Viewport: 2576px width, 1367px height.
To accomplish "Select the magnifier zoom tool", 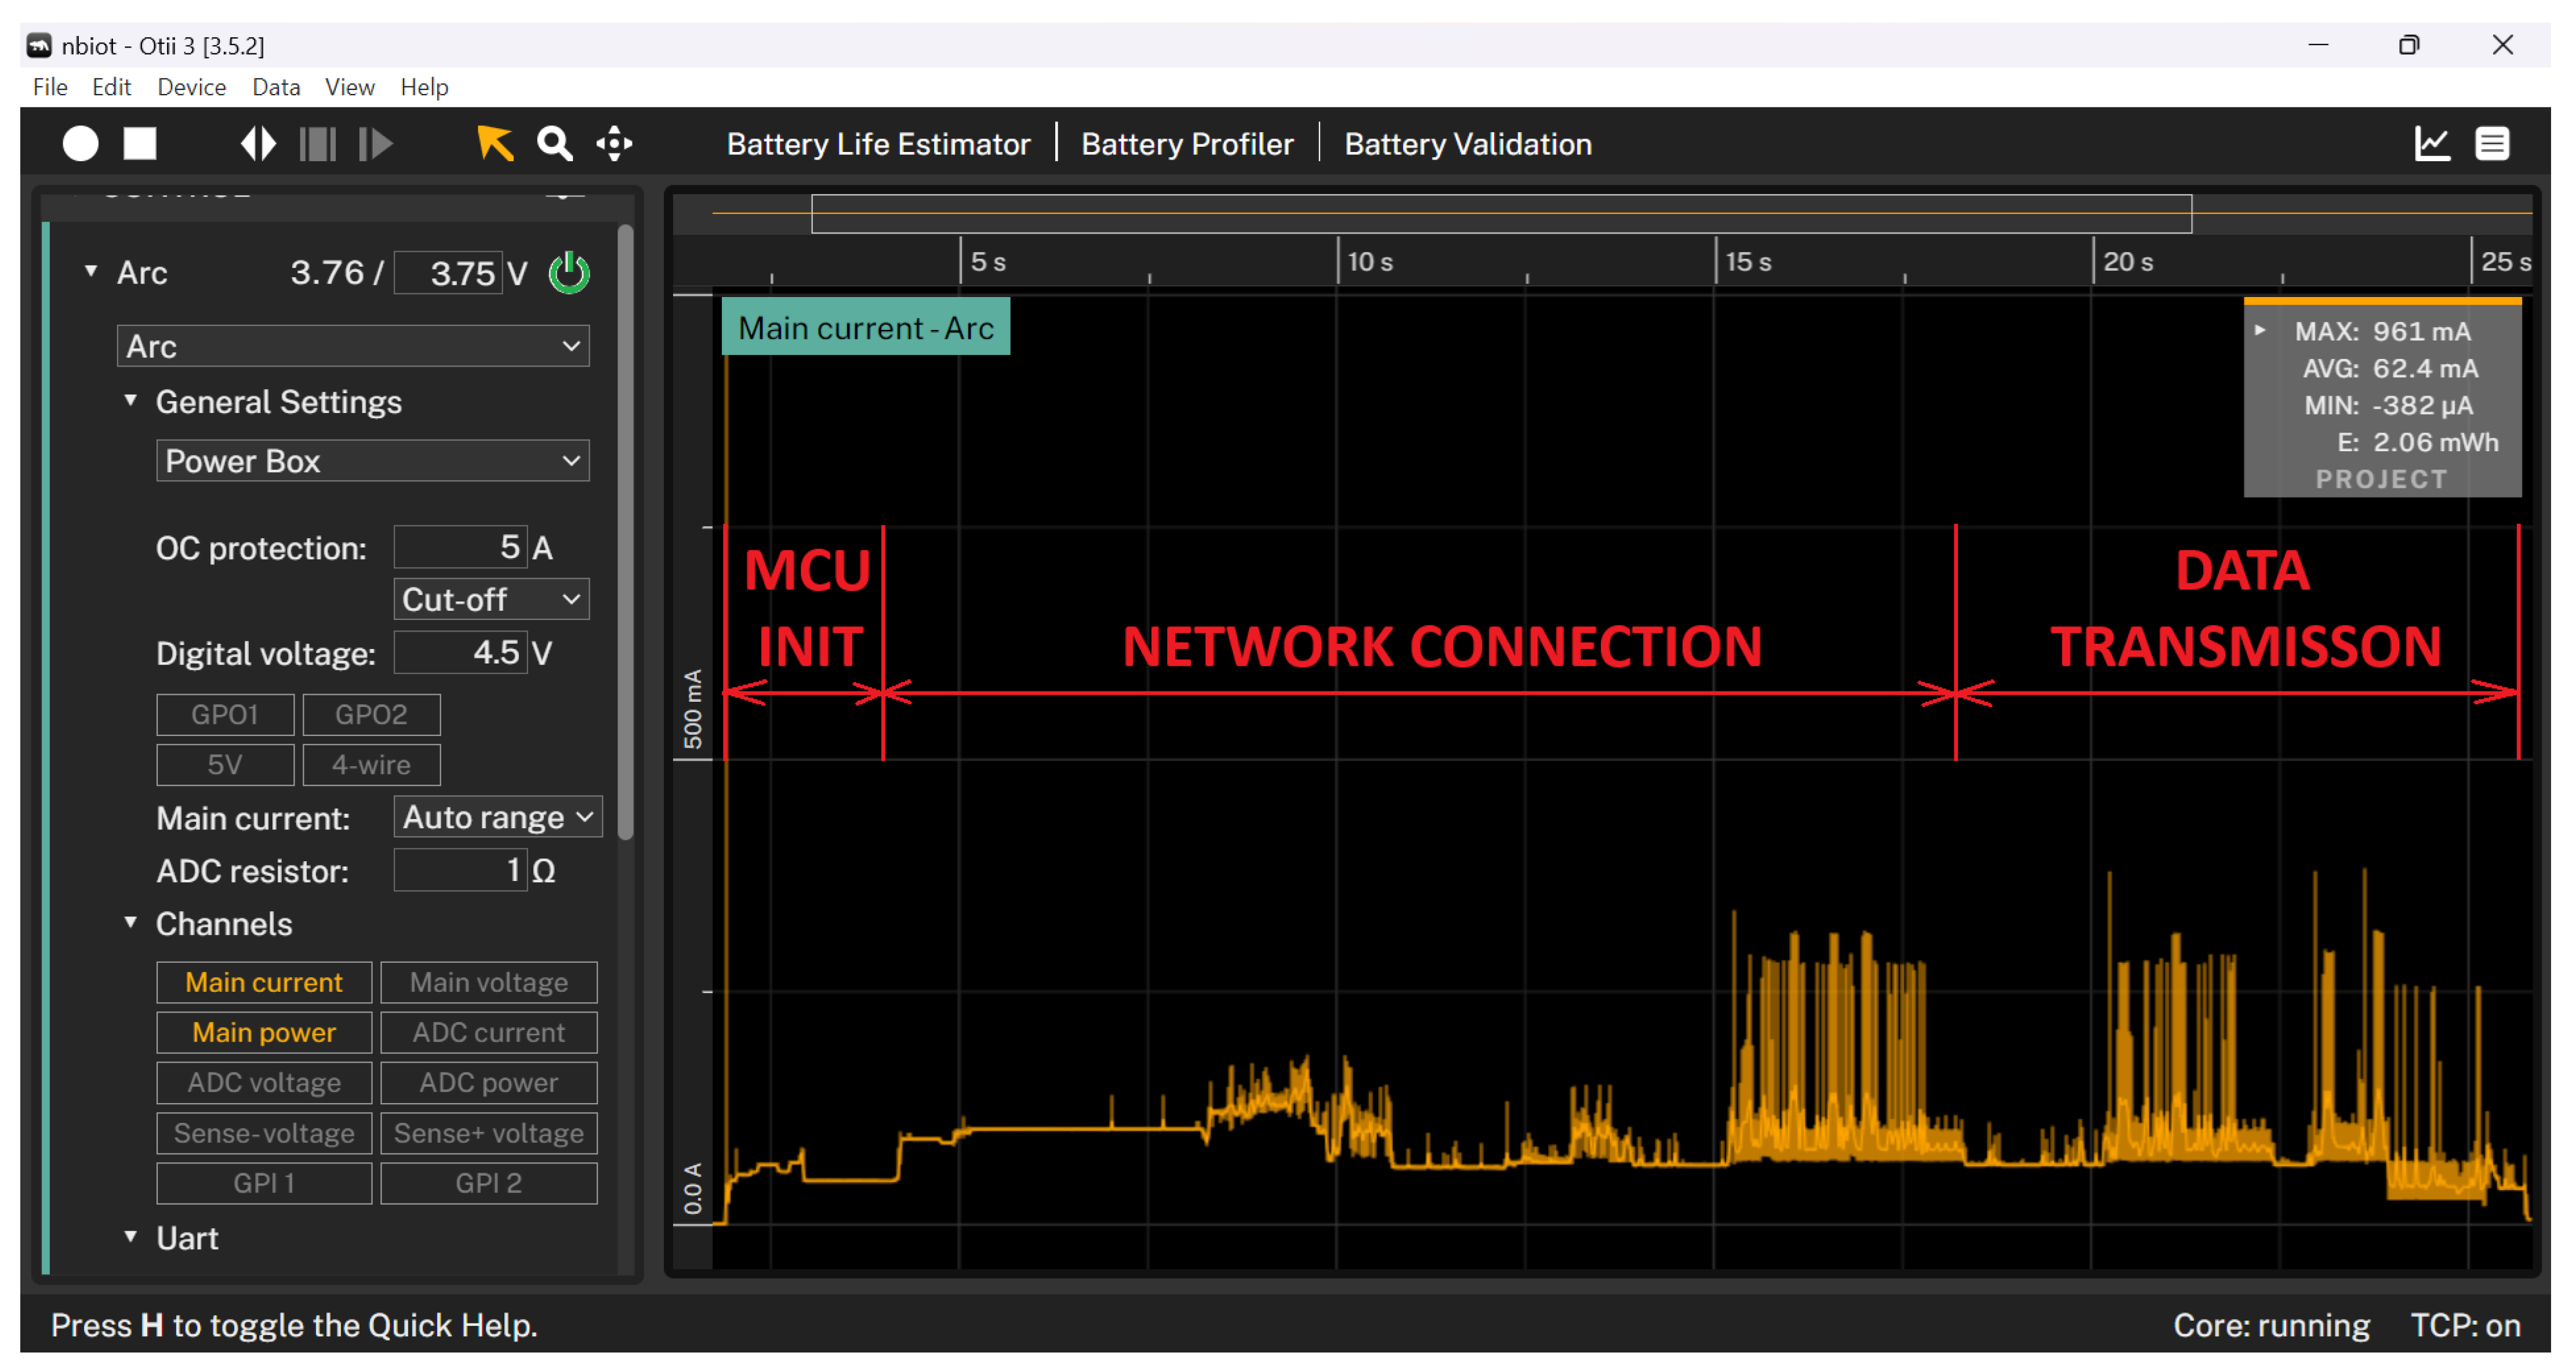I will click(x=555, y=144).
